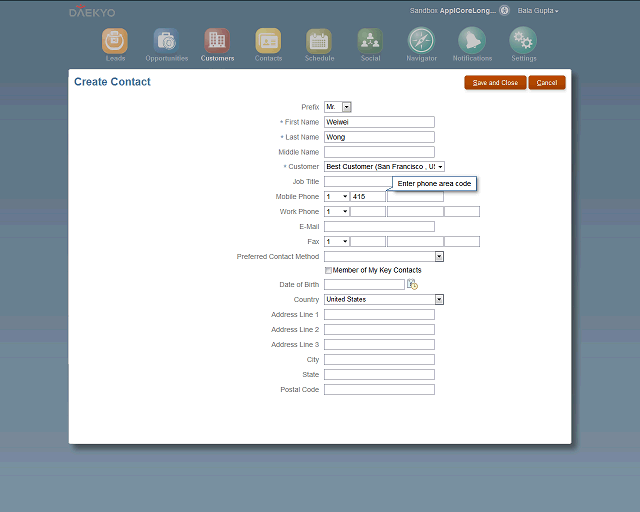Open the Social icon
The height and width of the screenshot is (512, 640).
[x=370, y=40]
